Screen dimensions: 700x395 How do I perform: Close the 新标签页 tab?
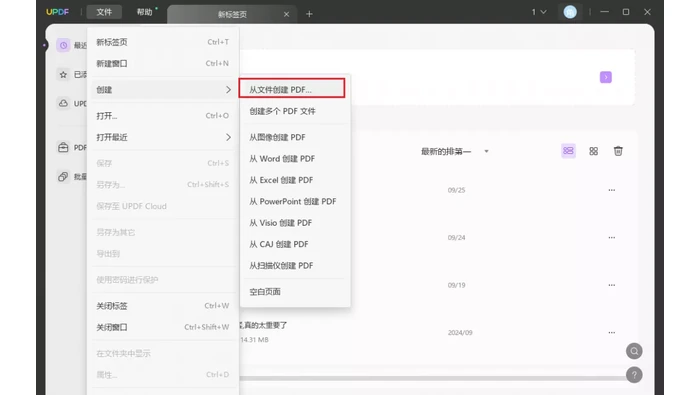pos(287,14)
